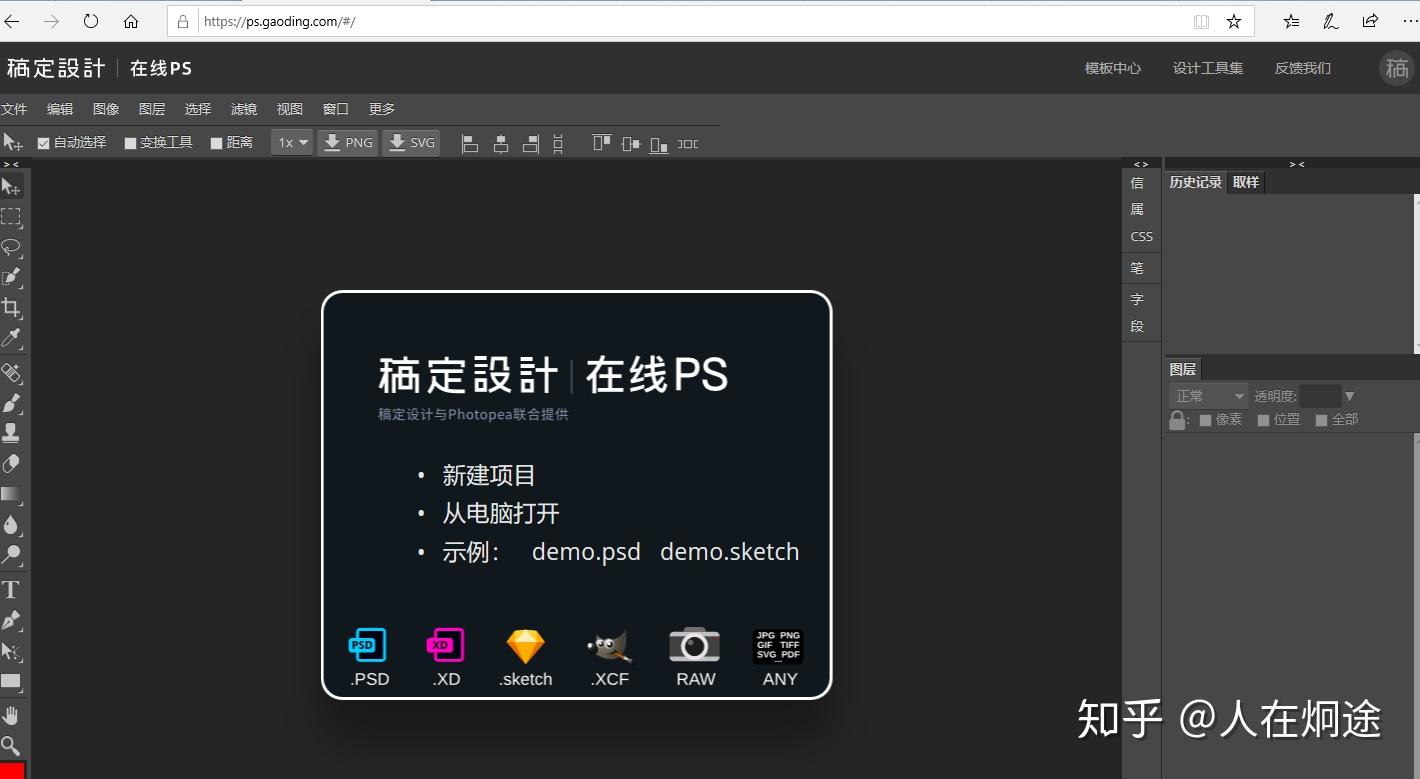Switch to the 取样 tab

[1246, 182]
